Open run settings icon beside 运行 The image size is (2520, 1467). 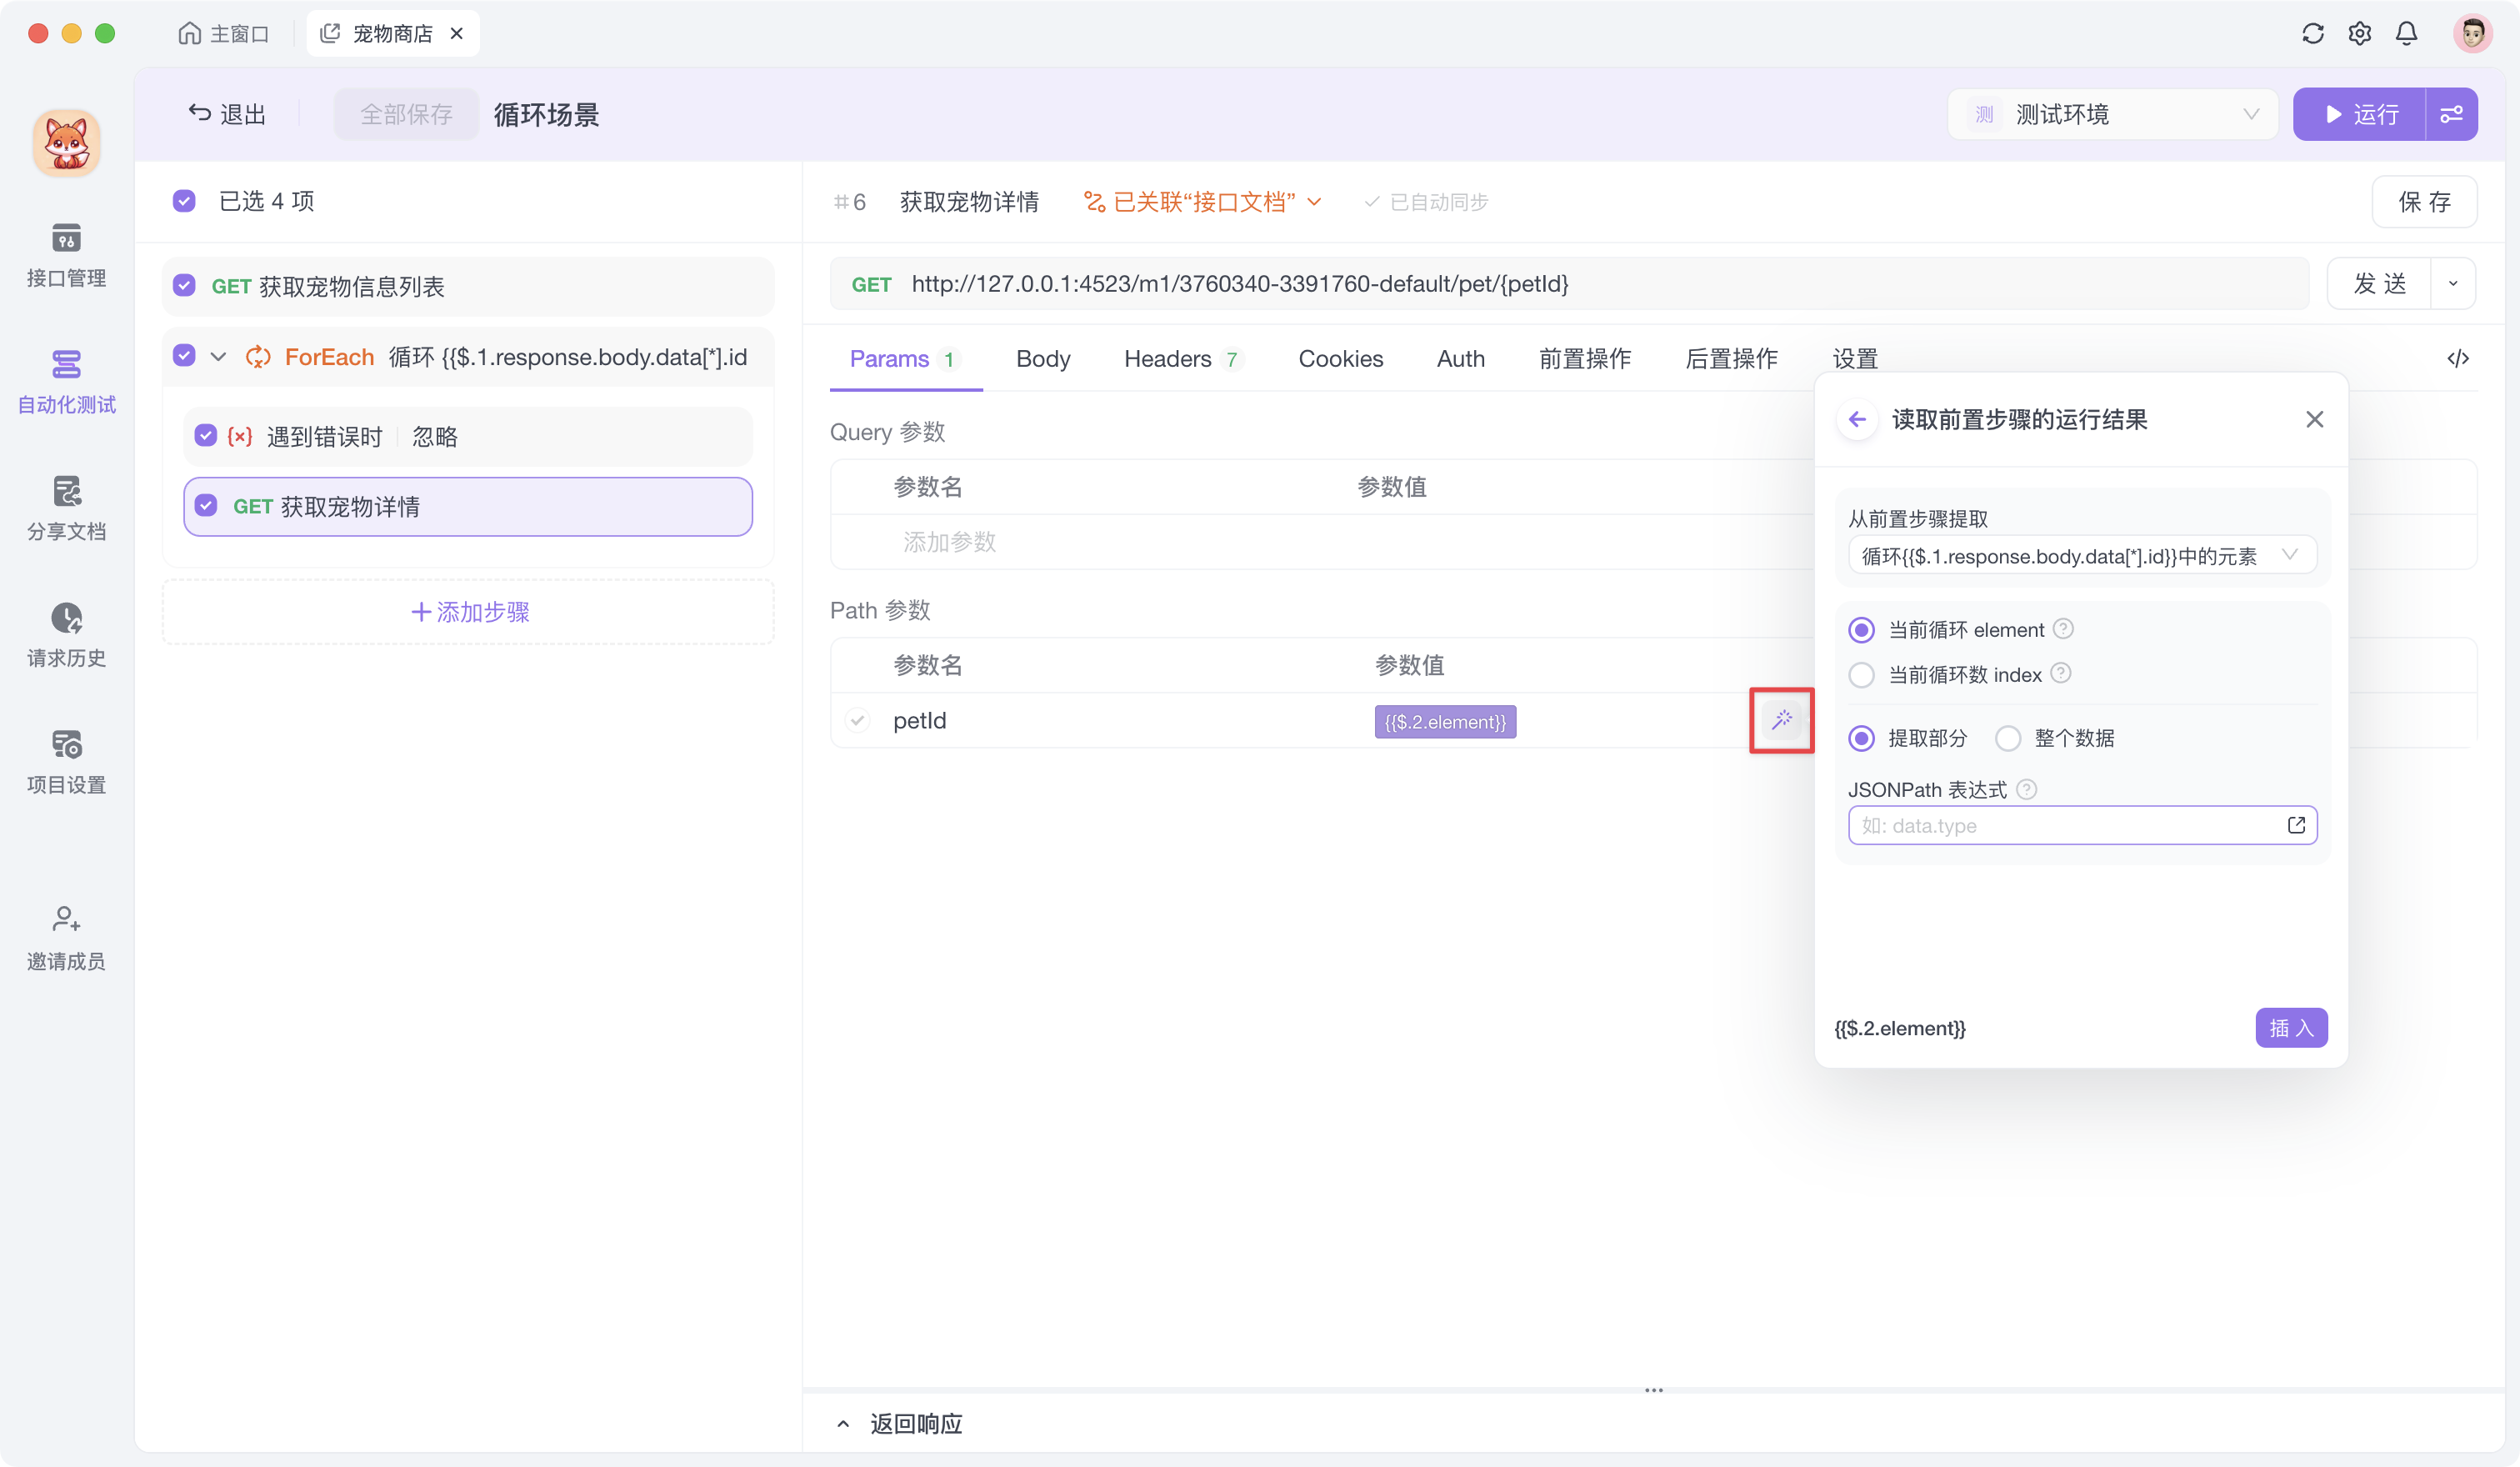[x=2451, y=114]
